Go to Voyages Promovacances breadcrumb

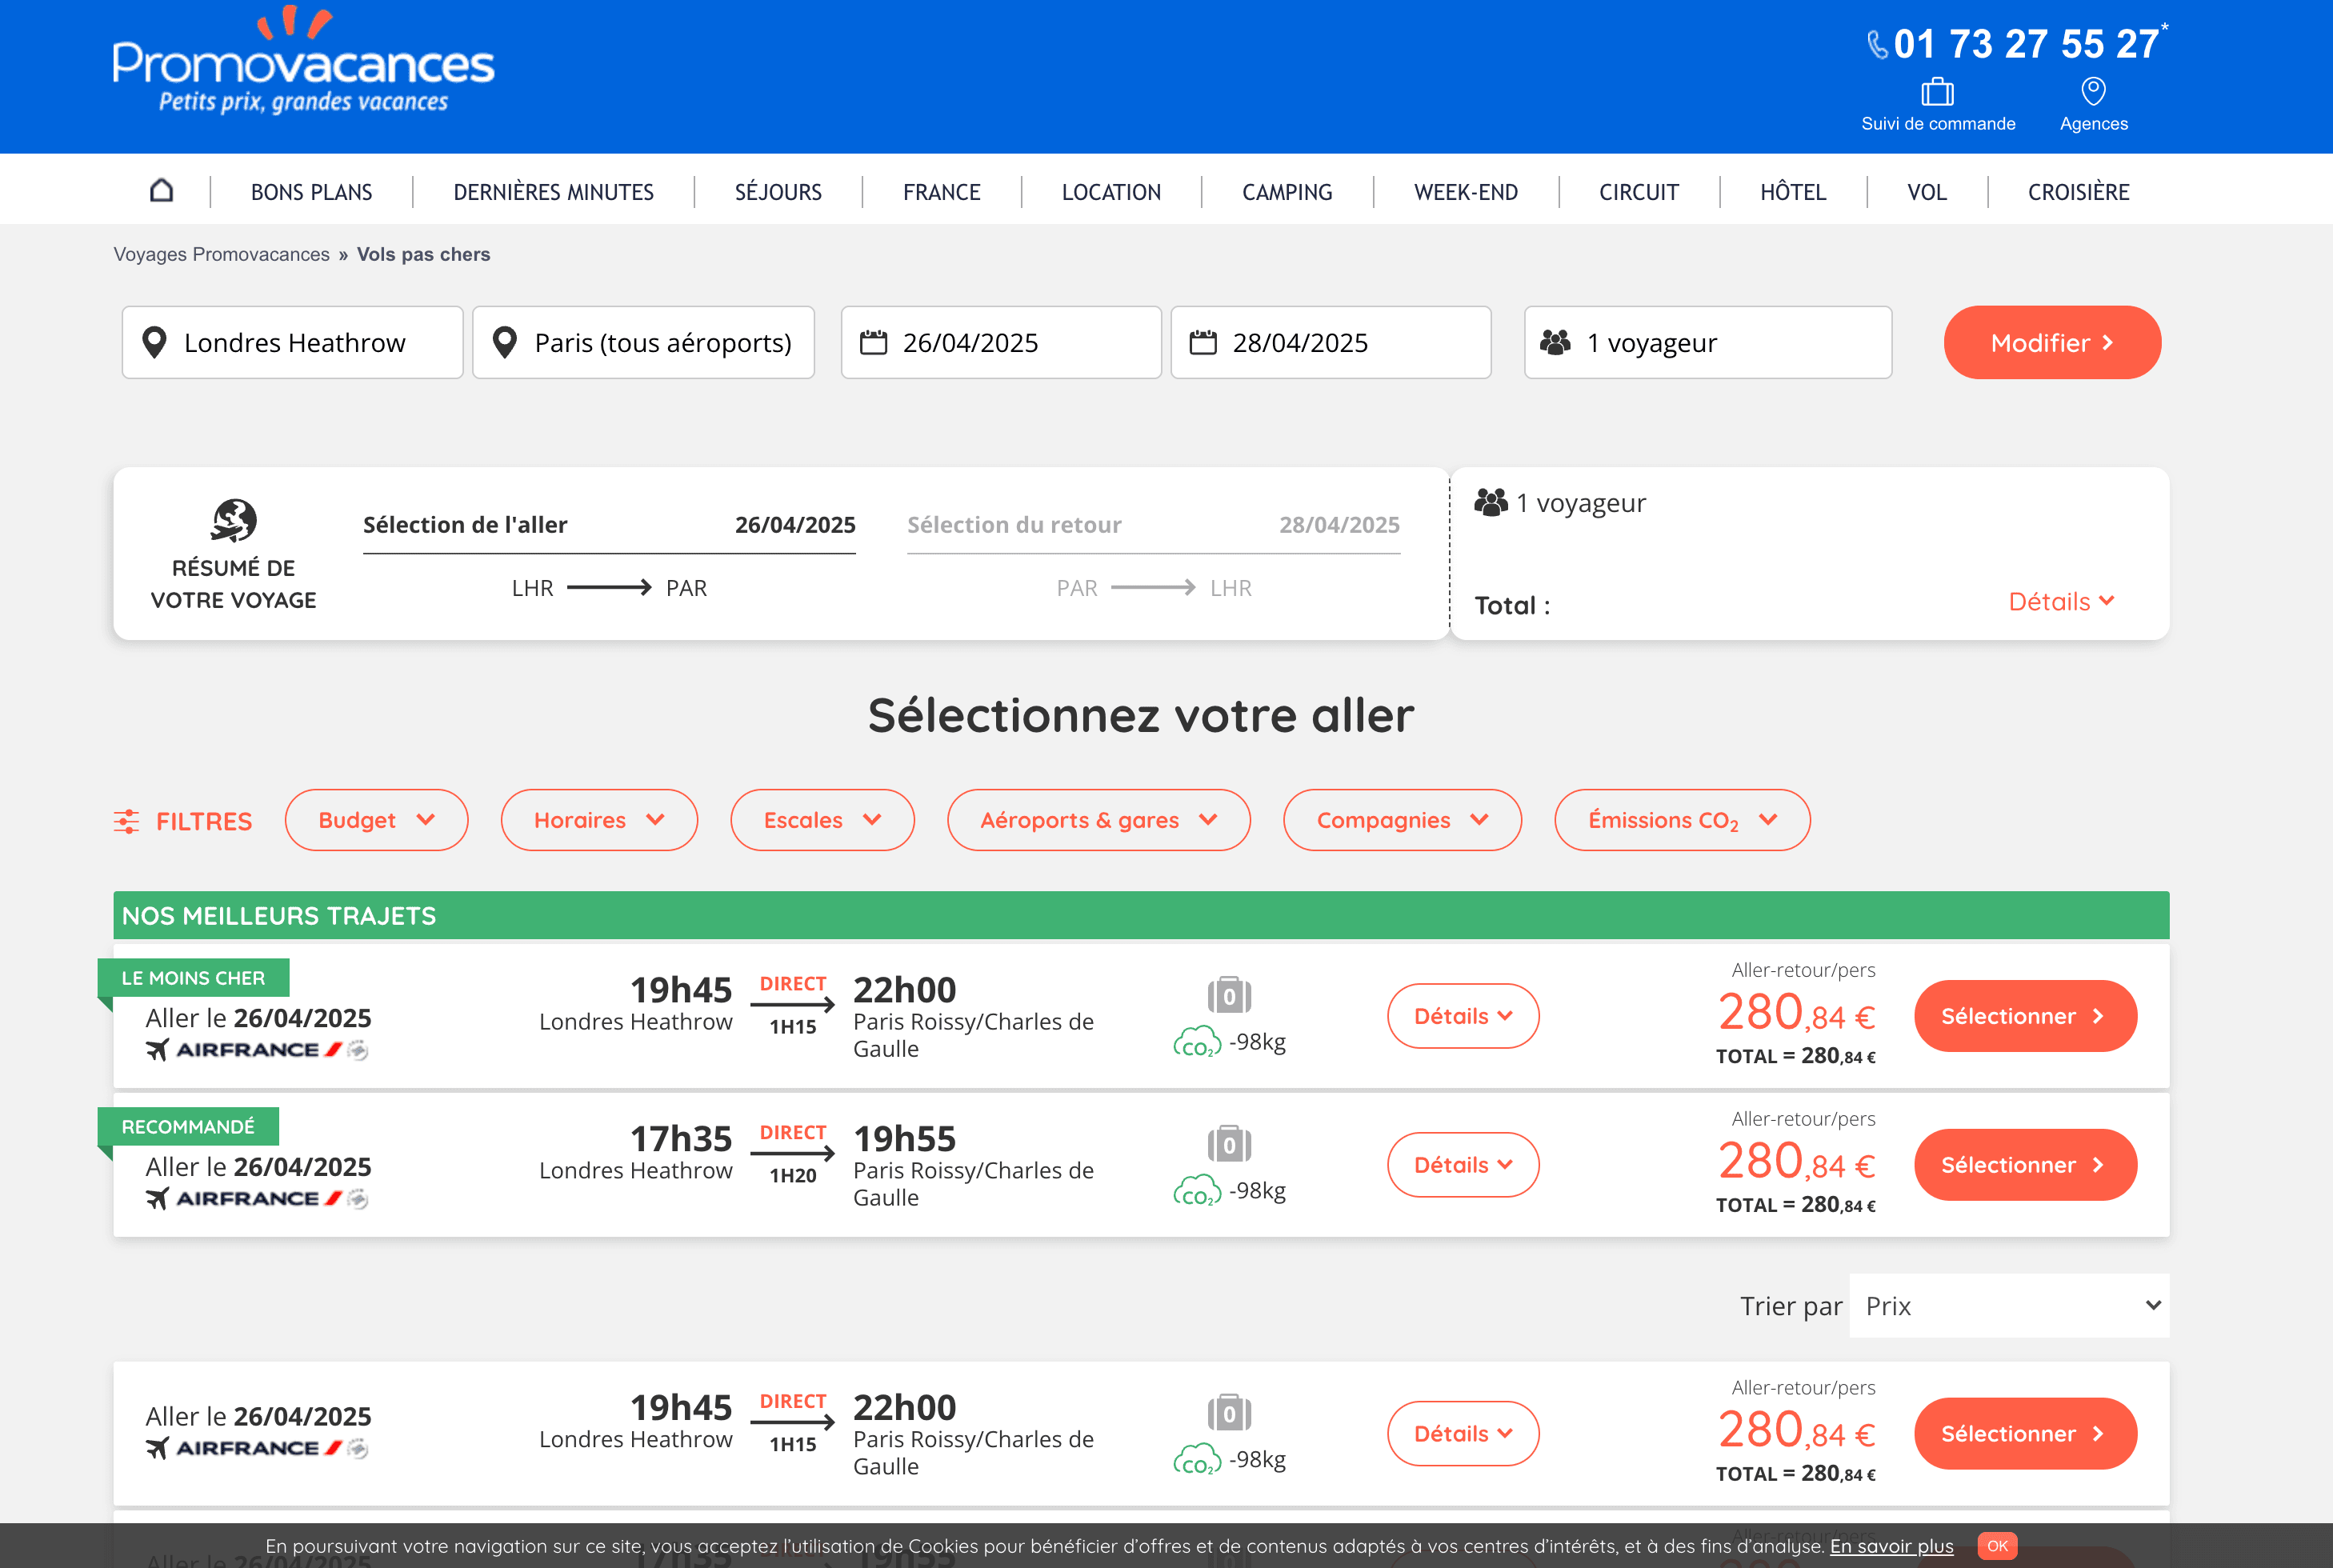221,254
